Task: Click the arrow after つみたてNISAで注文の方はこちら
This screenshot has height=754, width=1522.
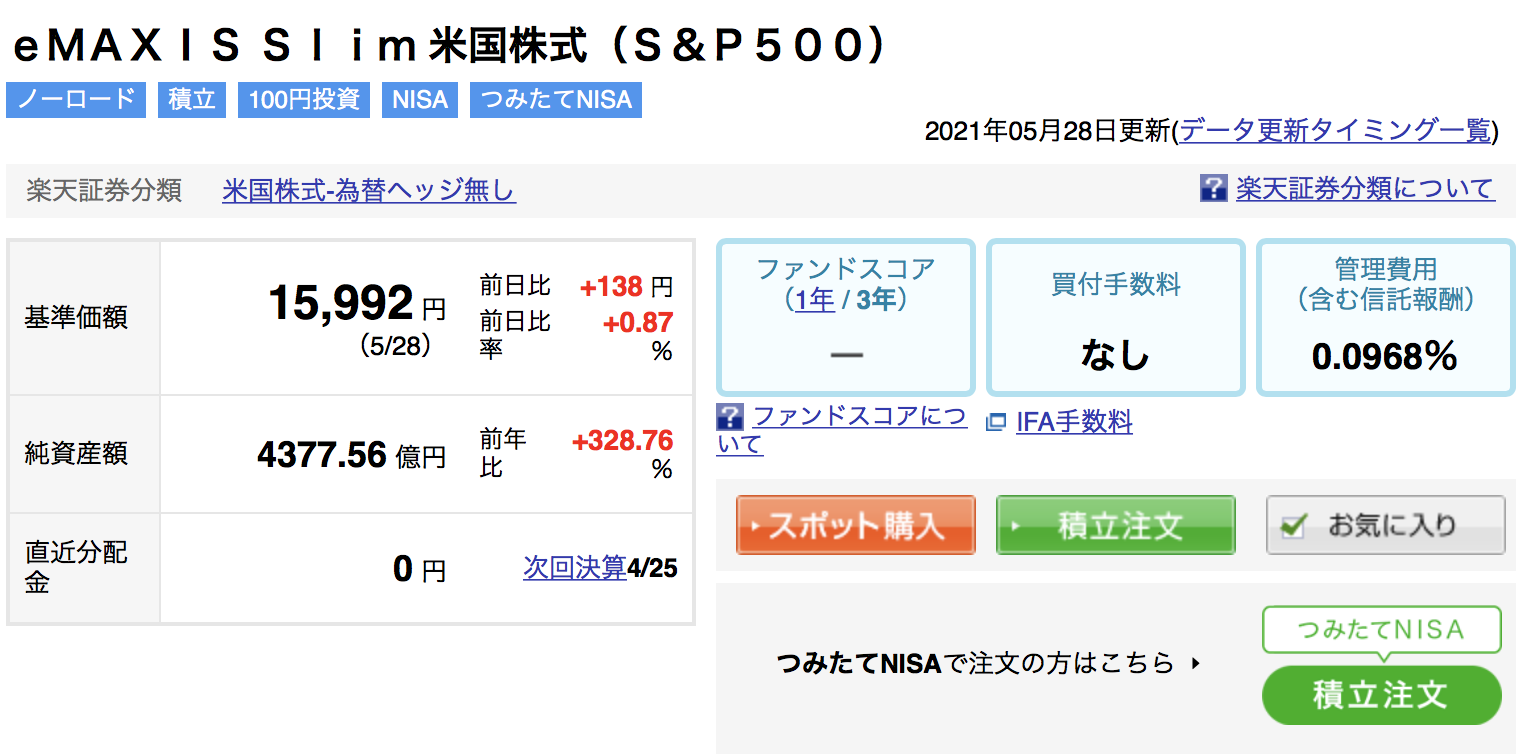Action: [x=1195, y=663]
